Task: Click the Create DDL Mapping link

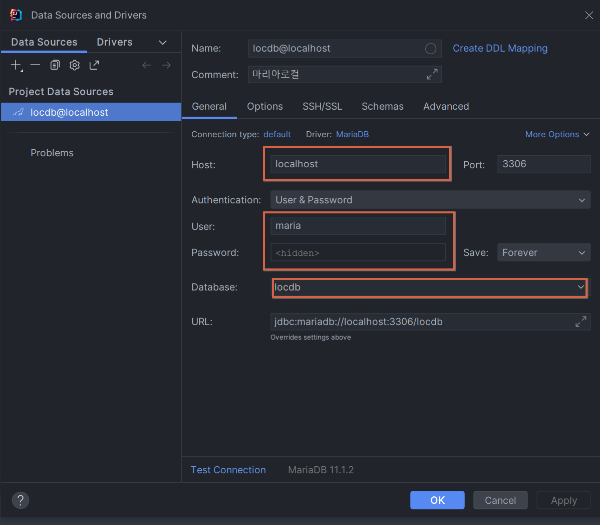Action: (500, 49)
